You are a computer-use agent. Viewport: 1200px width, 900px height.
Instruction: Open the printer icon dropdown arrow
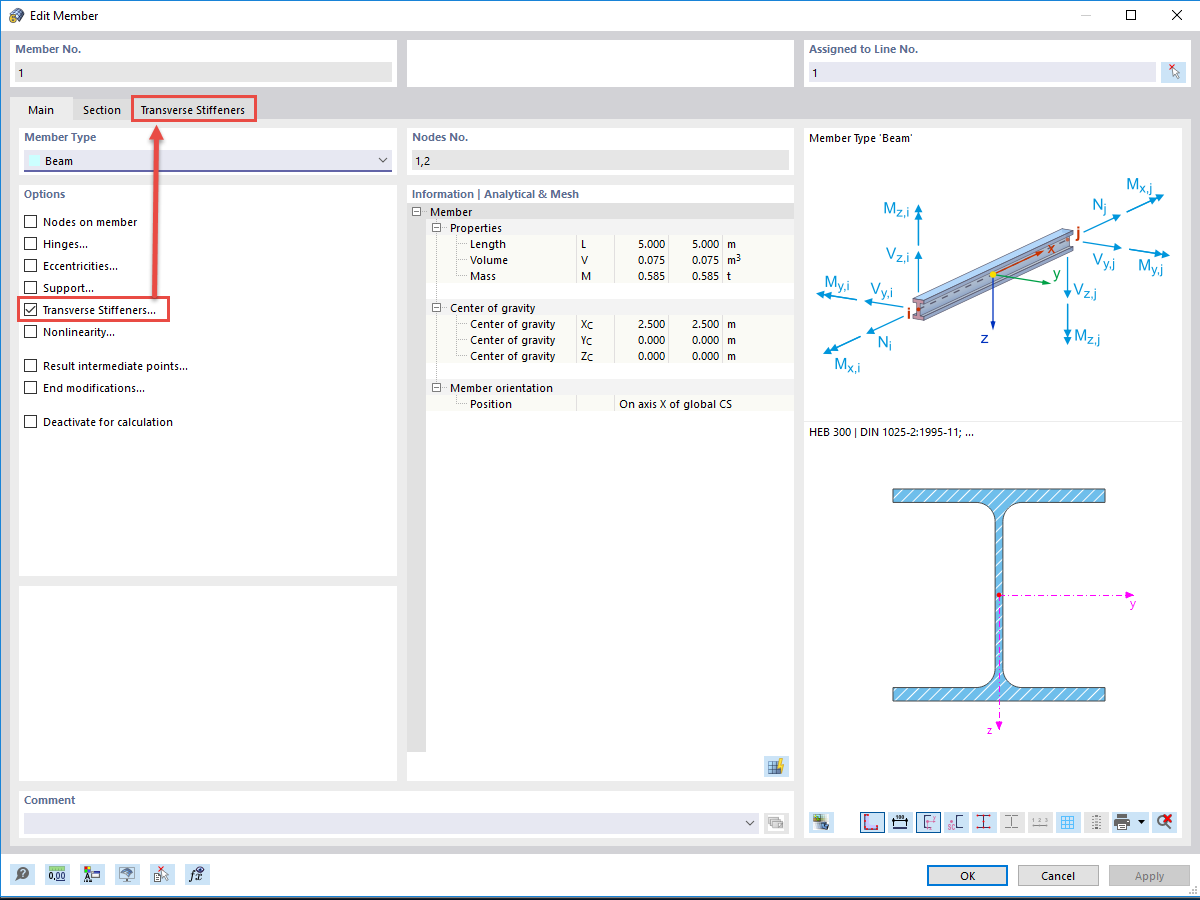point(1141,822)
